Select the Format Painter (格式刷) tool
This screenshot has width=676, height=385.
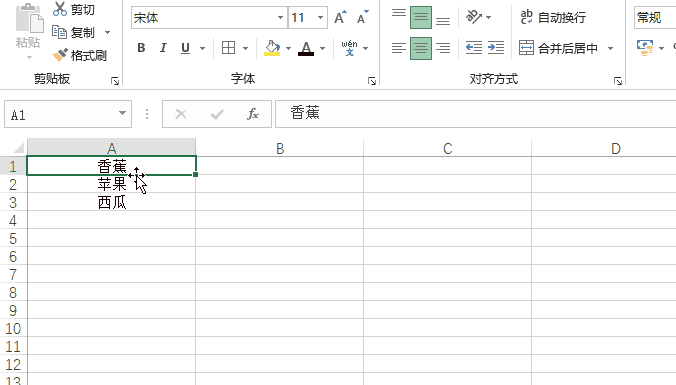[79, 55]
